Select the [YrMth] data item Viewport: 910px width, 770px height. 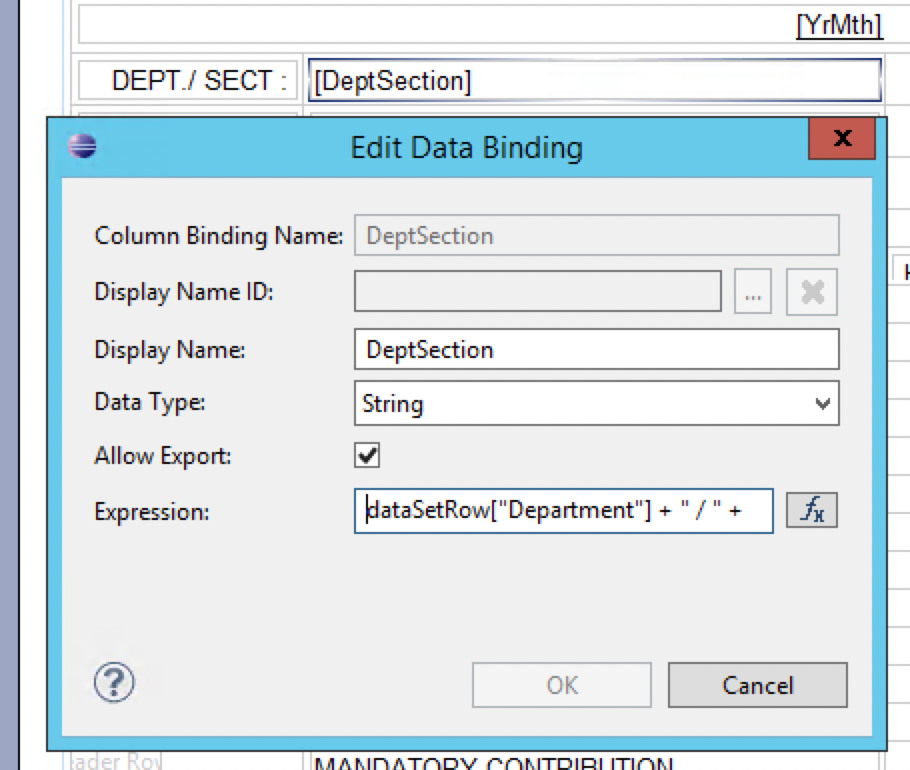pyautogui.click(x=838, y=25)
